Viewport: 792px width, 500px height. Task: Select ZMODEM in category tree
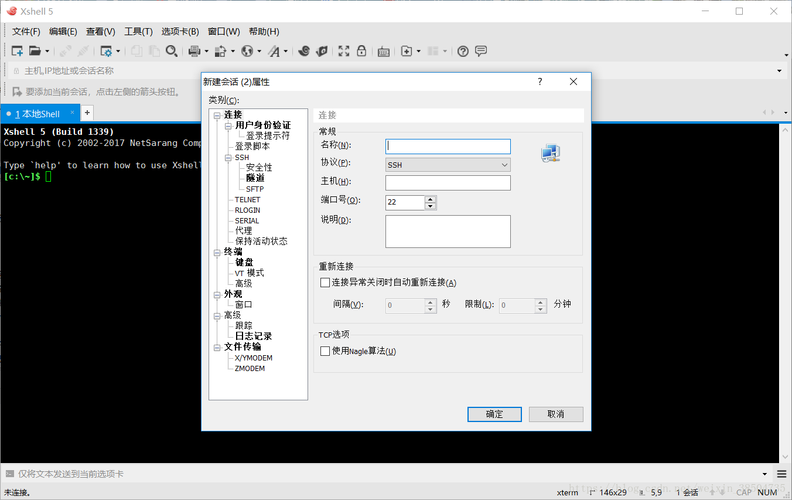click(250, 368)
